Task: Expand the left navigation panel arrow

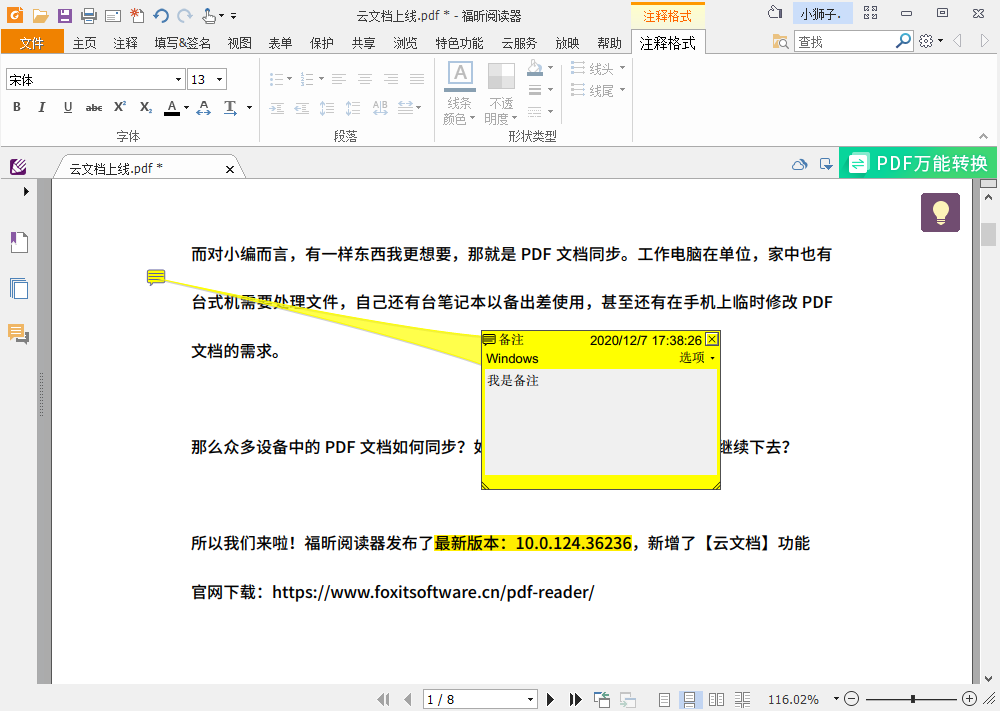Action: click(26, 191)
